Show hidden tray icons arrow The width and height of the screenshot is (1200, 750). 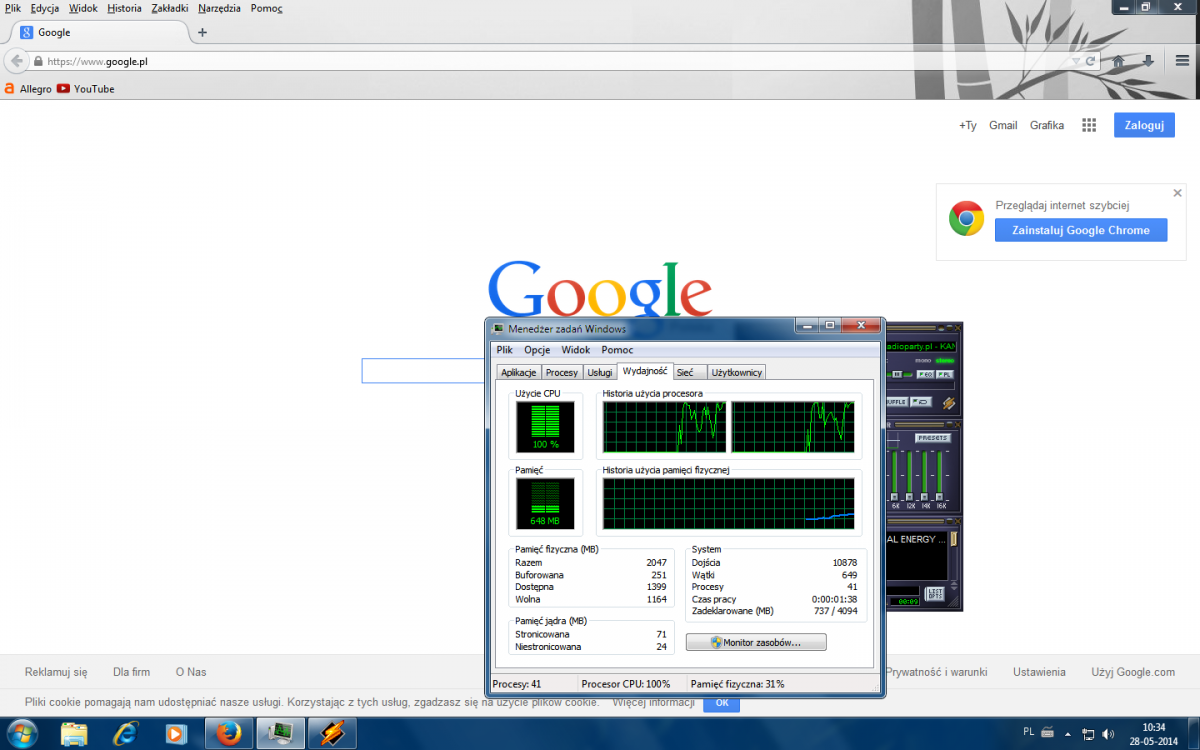pyautogui.click(x=1069, y=735)
